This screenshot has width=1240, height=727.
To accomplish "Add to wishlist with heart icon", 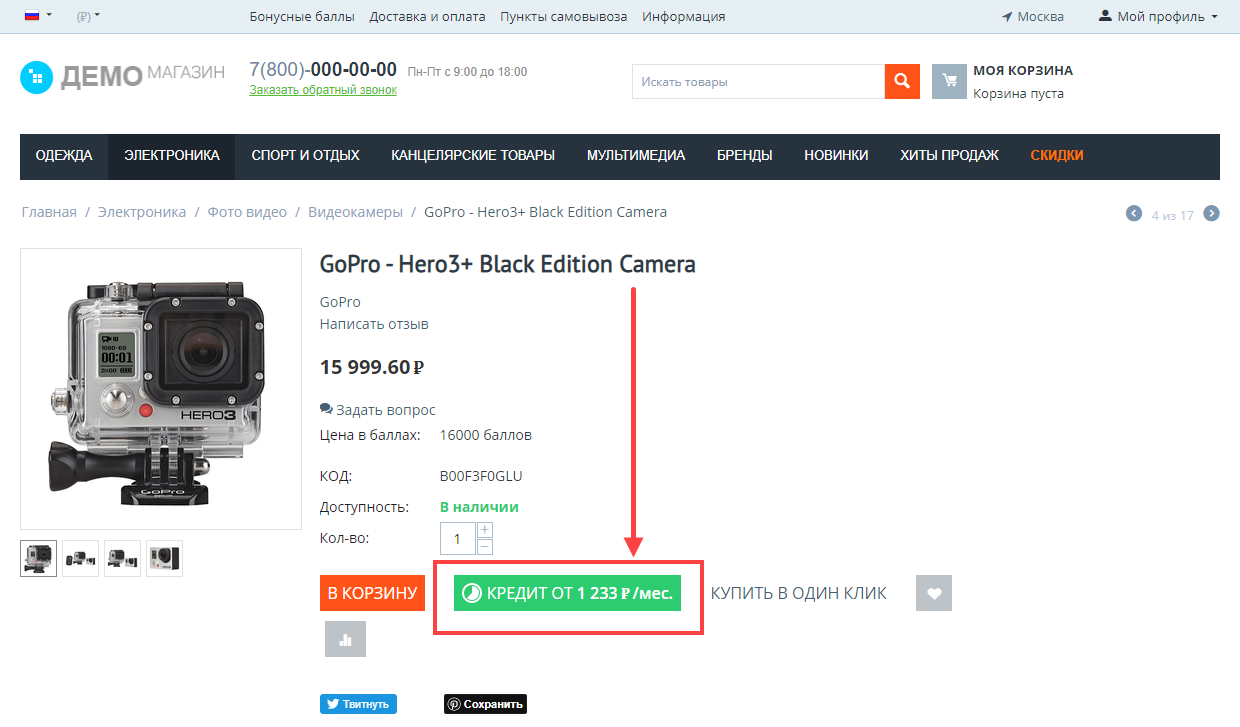I will pos(934,593).
